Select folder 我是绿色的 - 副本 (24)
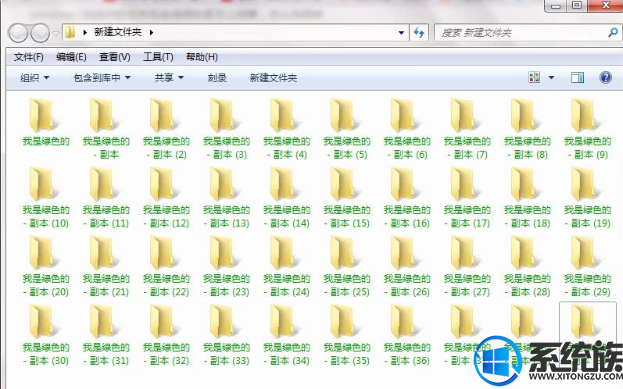The width and height of the screenshot is (623, 389). 286,266
